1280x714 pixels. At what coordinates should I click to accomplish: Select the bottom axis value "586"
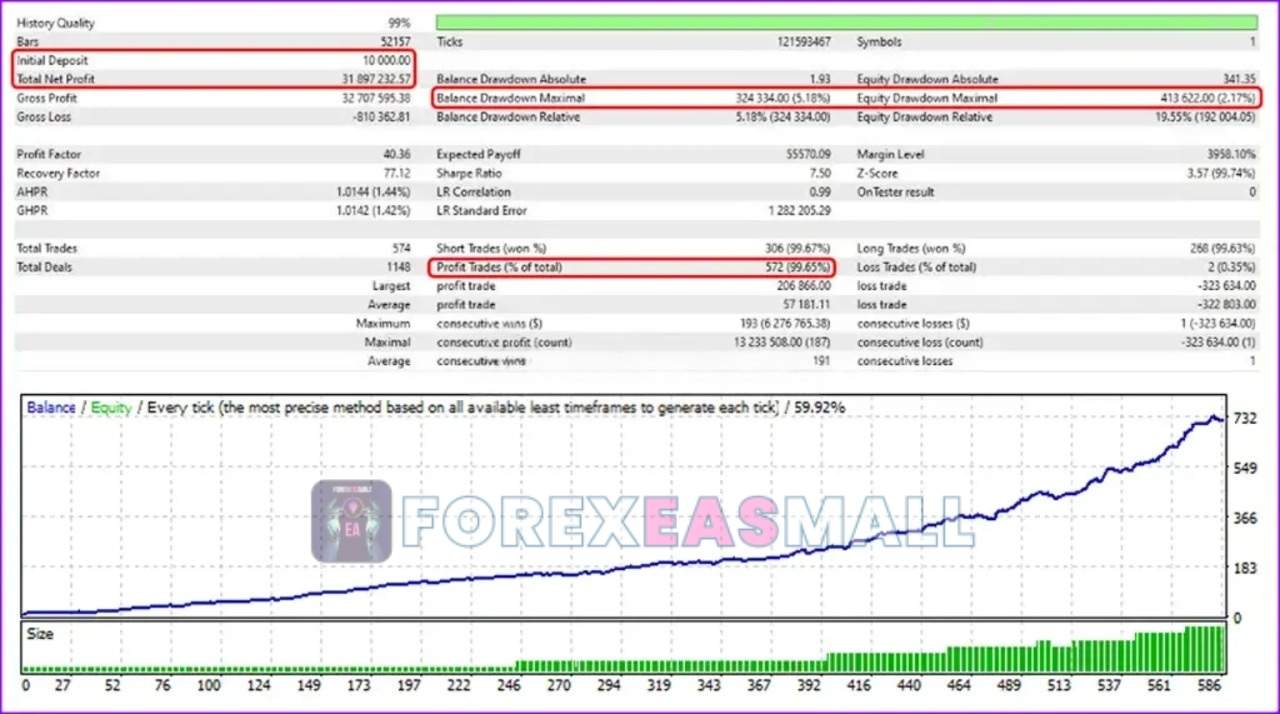(x=1209, y=686)
